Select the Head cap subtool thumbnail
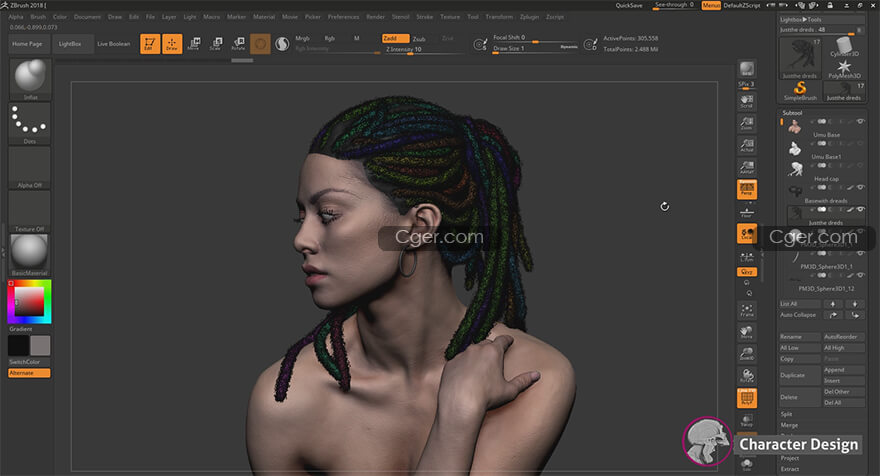The width and height of the screenshot is (880, 476). [x=795, y=171]
